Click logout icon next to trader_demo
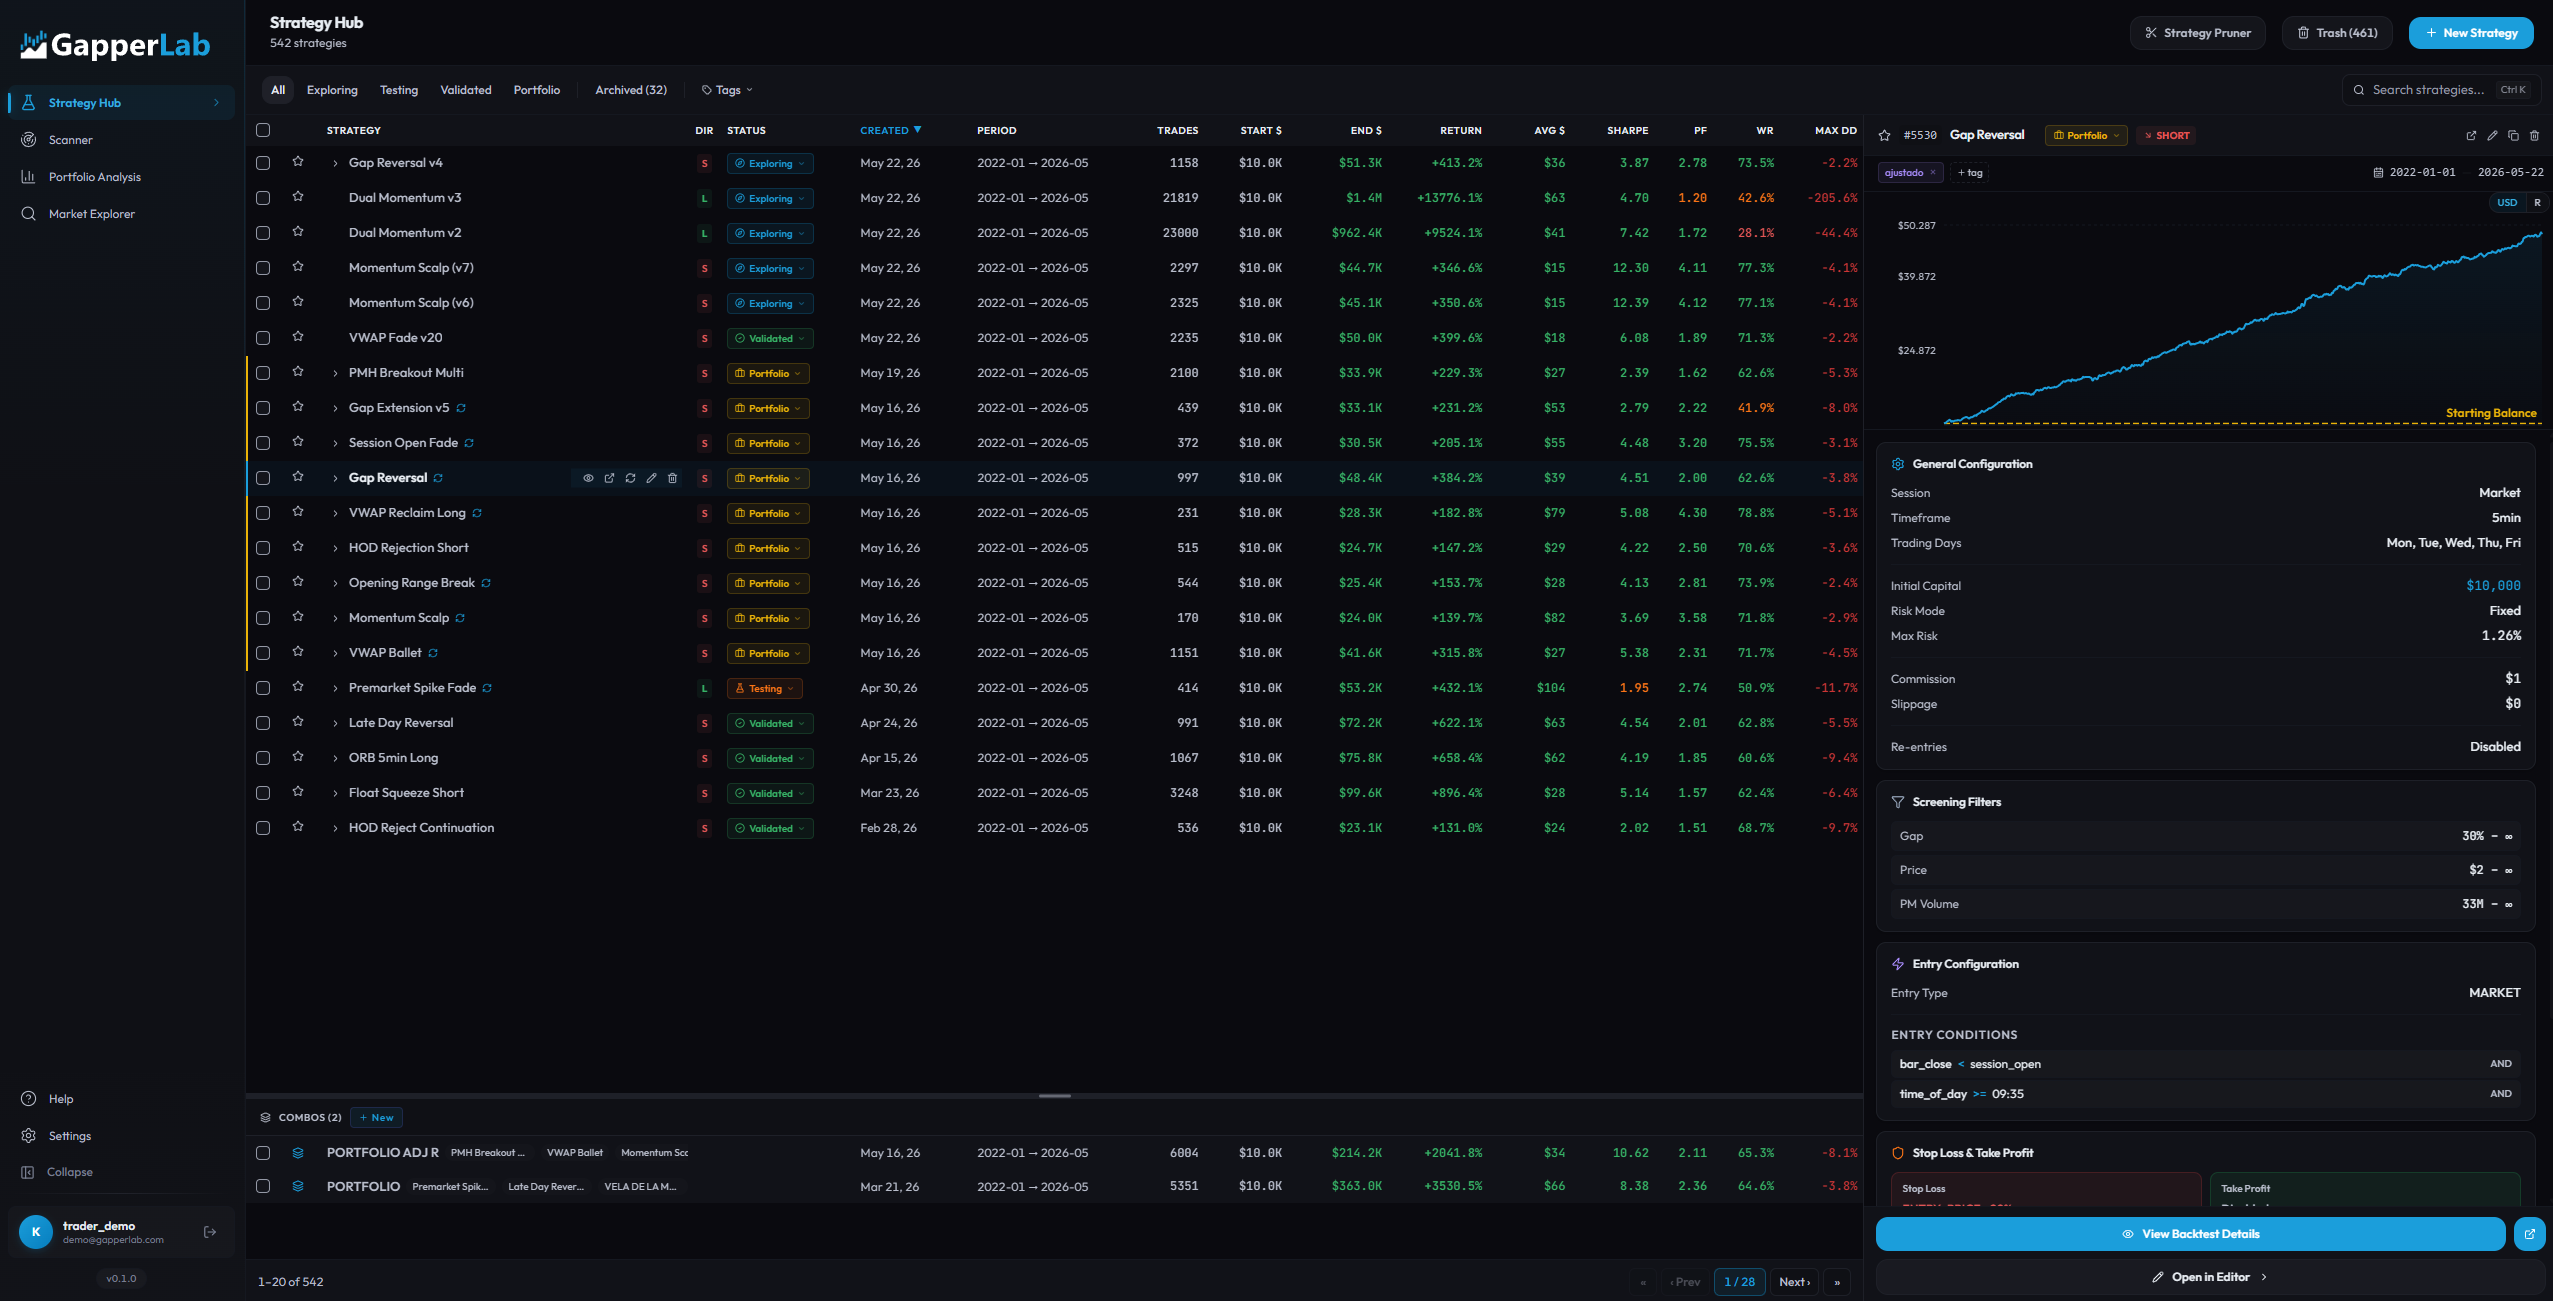This screenshot has height=1301, width=2553. point(210,1232)
